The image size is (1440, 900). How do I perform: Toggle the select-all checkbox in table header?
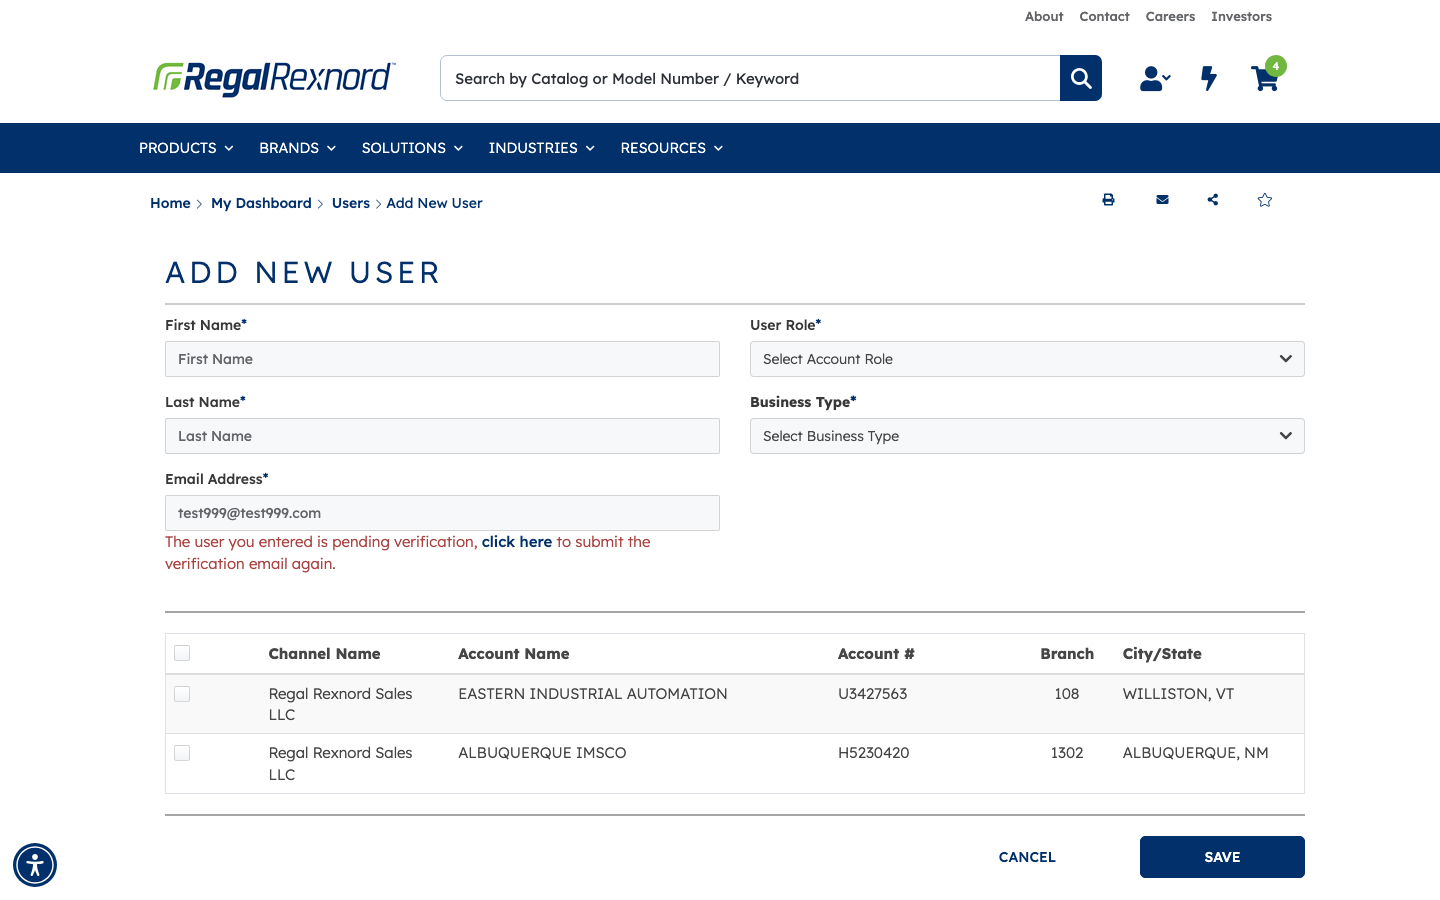(x=182, y=653)
